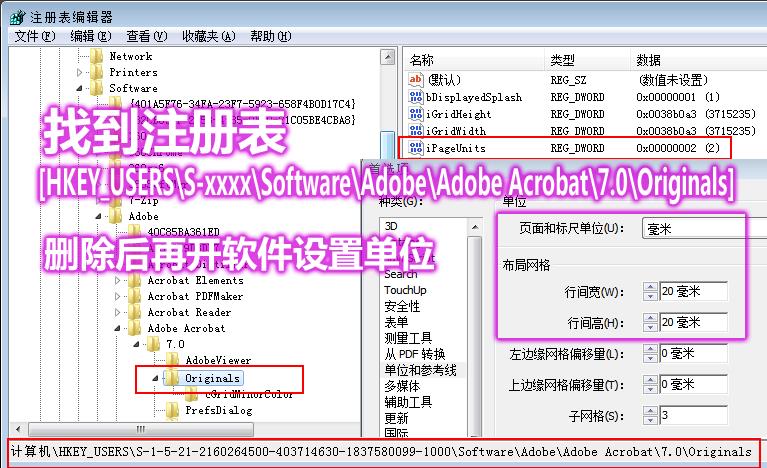Select 测量工具 in the category list
767x468 pixels.
408,338
